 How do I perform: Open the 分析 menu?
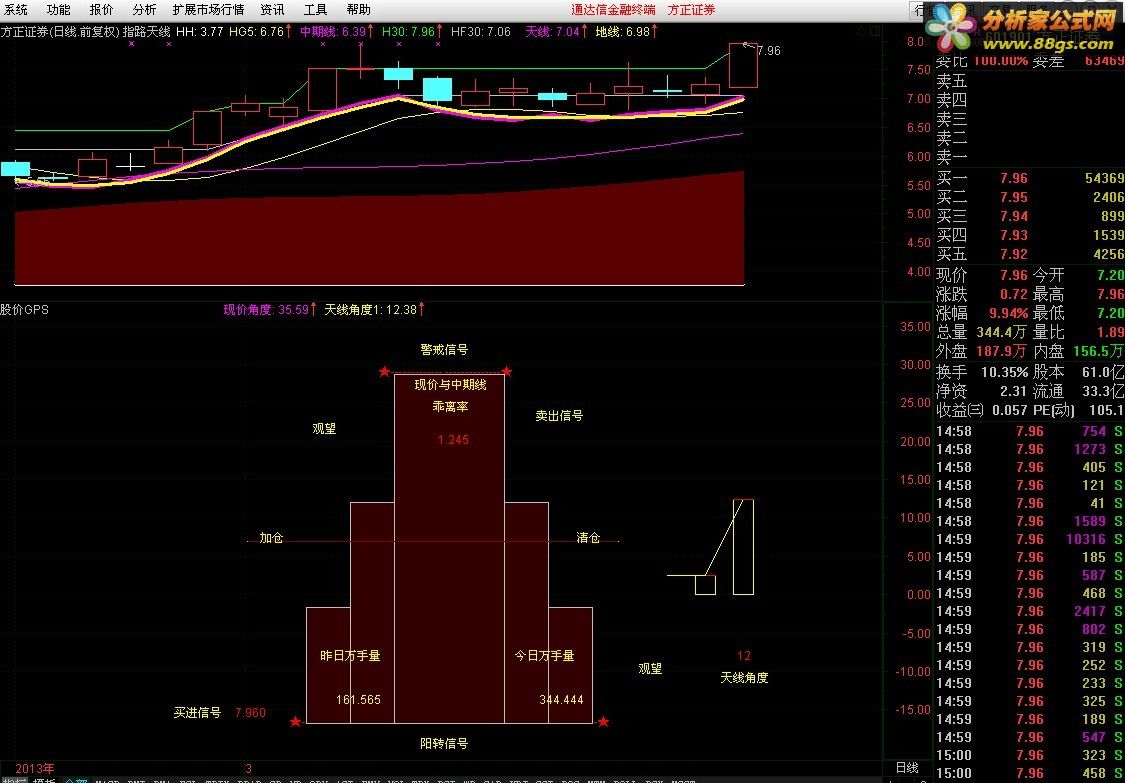(144, 9)
